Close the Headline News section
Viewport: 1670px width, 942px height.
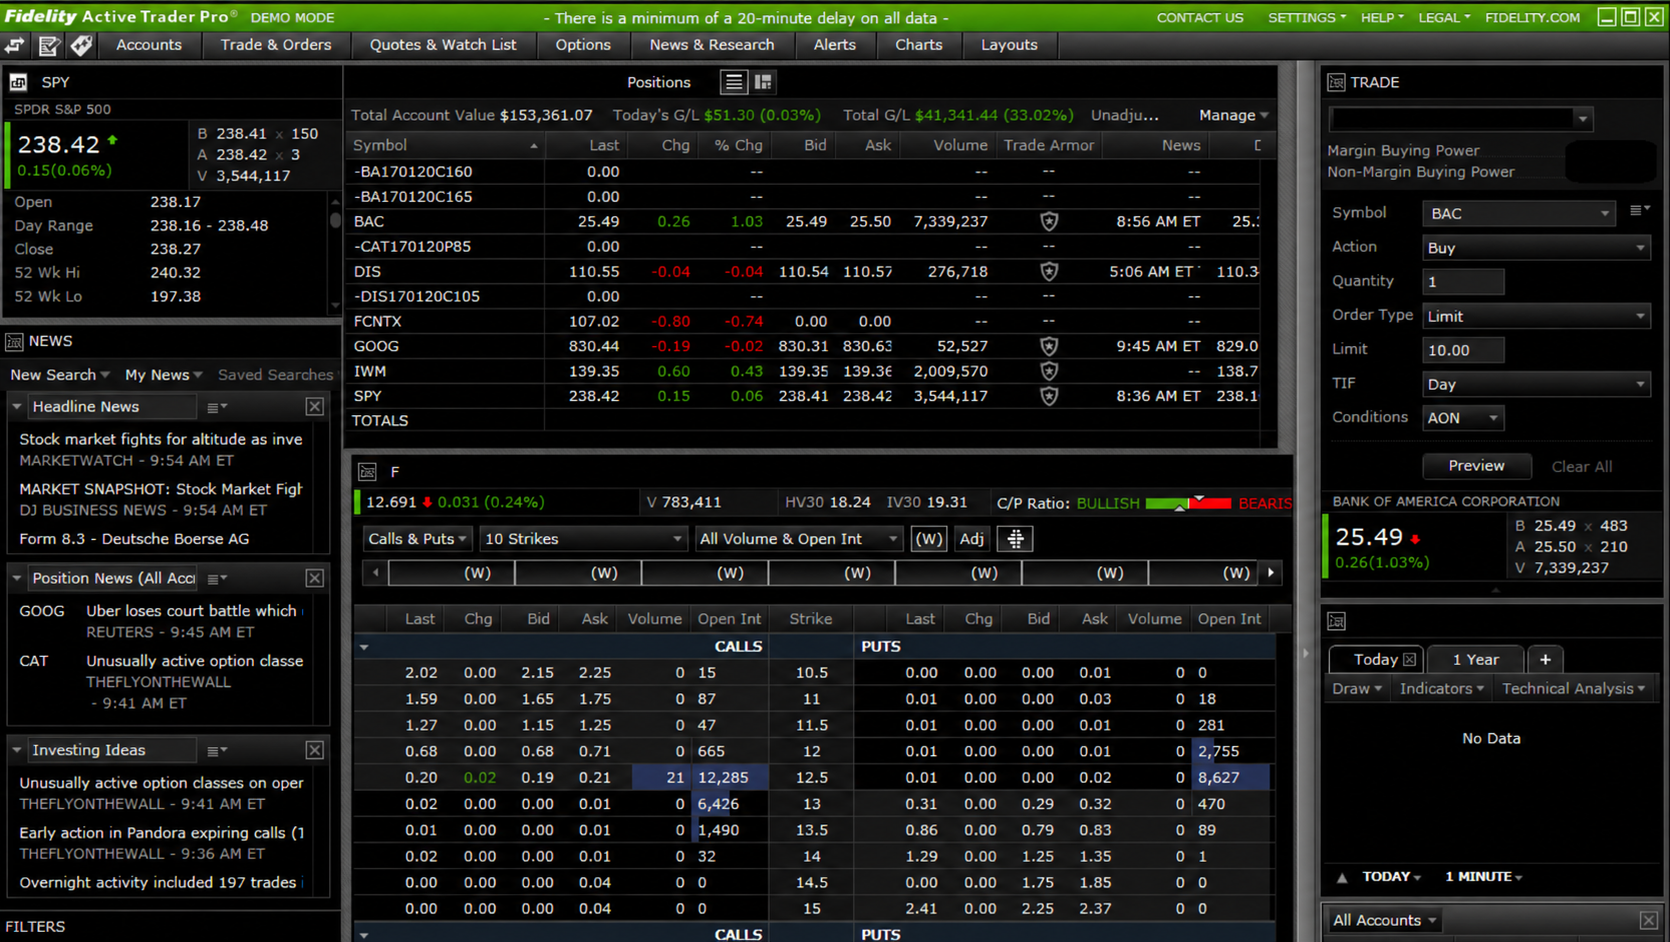315,407
